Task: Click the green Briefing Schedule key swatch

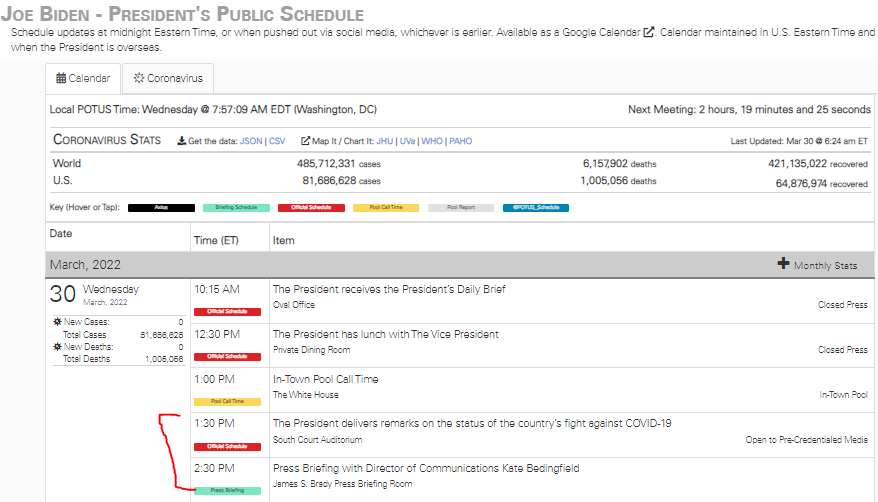Action: pos(236,208)
